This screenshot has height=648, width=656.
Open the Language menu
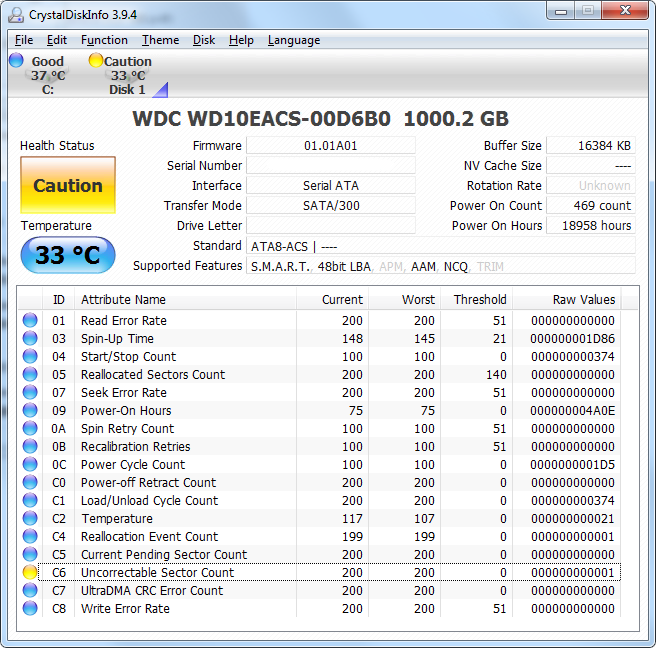[294, 40]
